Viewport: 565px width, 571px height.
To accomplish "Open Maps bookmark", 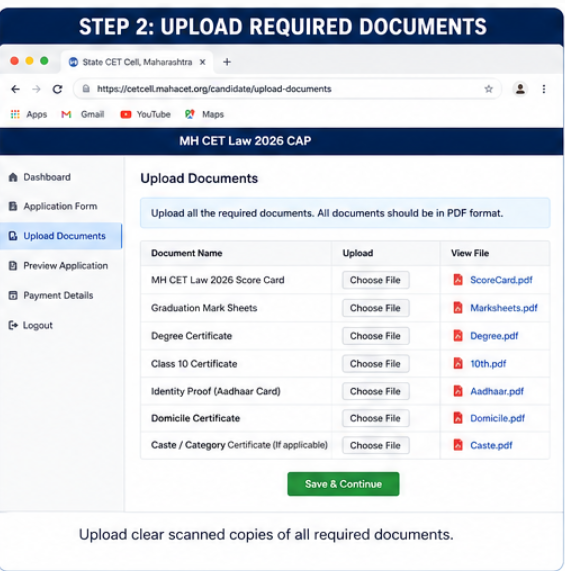I will pyautogui.click(x=204, y=114).
